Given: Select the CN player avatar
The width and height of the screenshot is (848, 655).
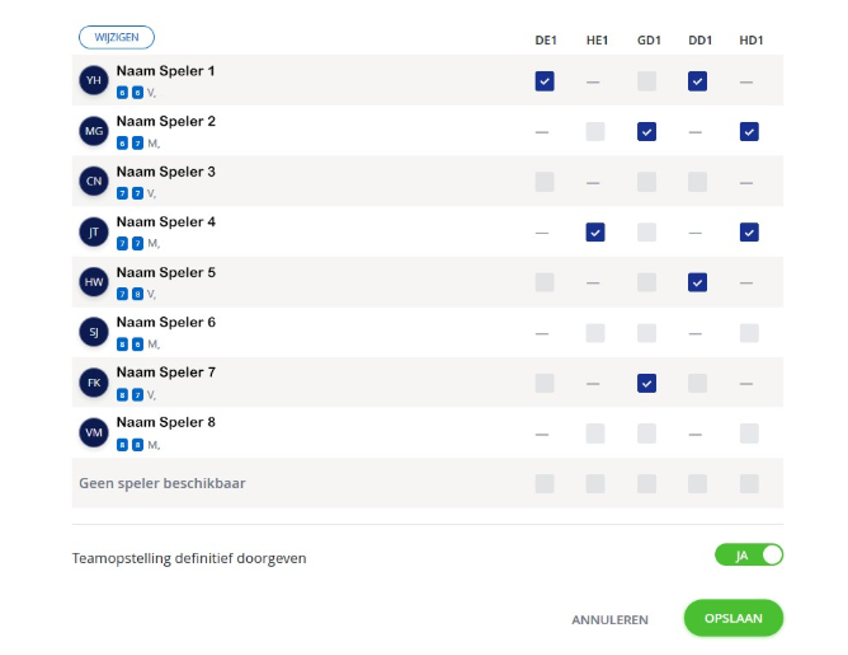Looking at the screenshot, I should click(x=93, y=182).
